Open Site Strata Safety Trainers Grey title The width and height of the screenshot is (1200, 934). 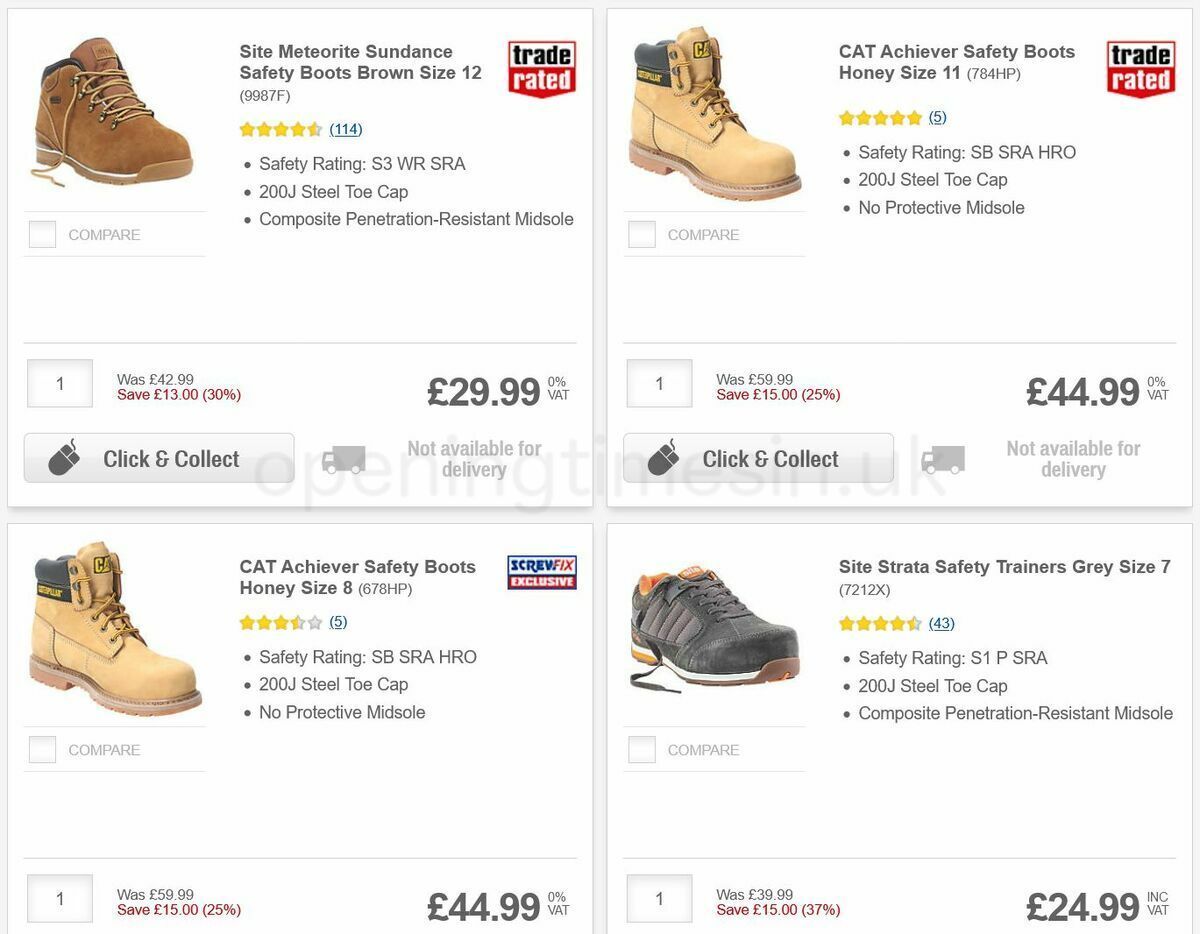1004,567
